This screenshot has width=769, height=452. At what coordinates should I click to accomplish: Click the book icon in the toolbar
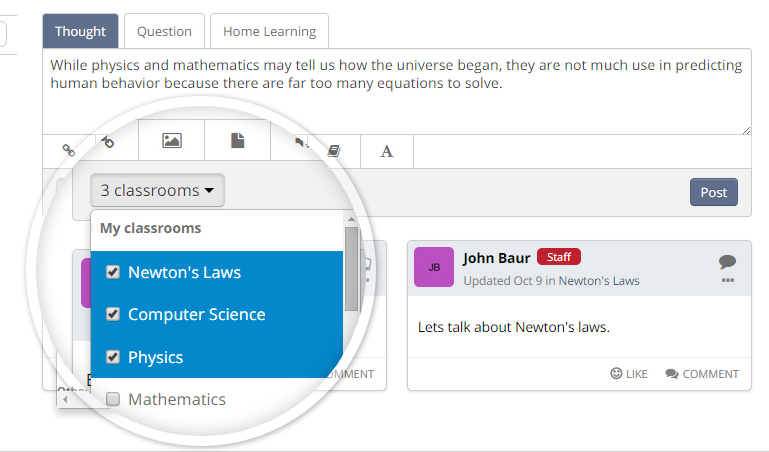tap(334, 151)
